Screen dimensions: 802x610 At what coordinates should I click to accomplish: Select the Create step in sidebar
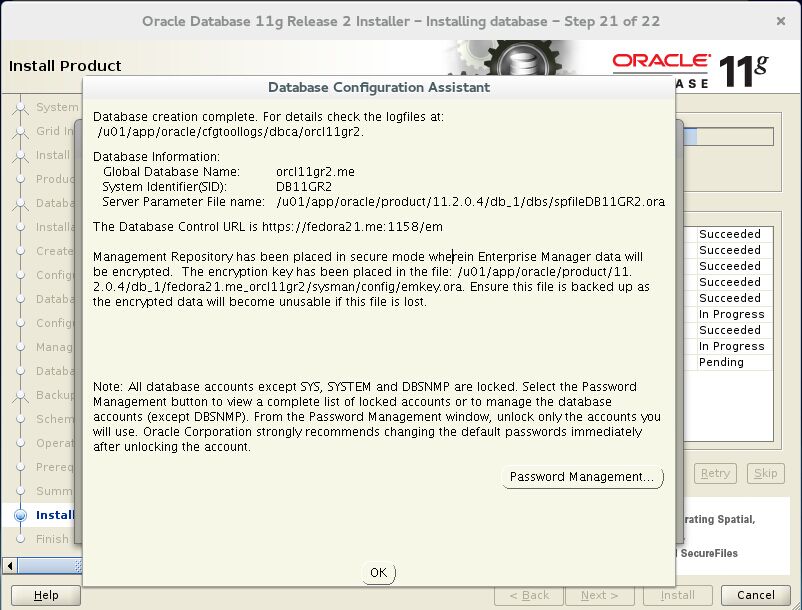point(55,251)
